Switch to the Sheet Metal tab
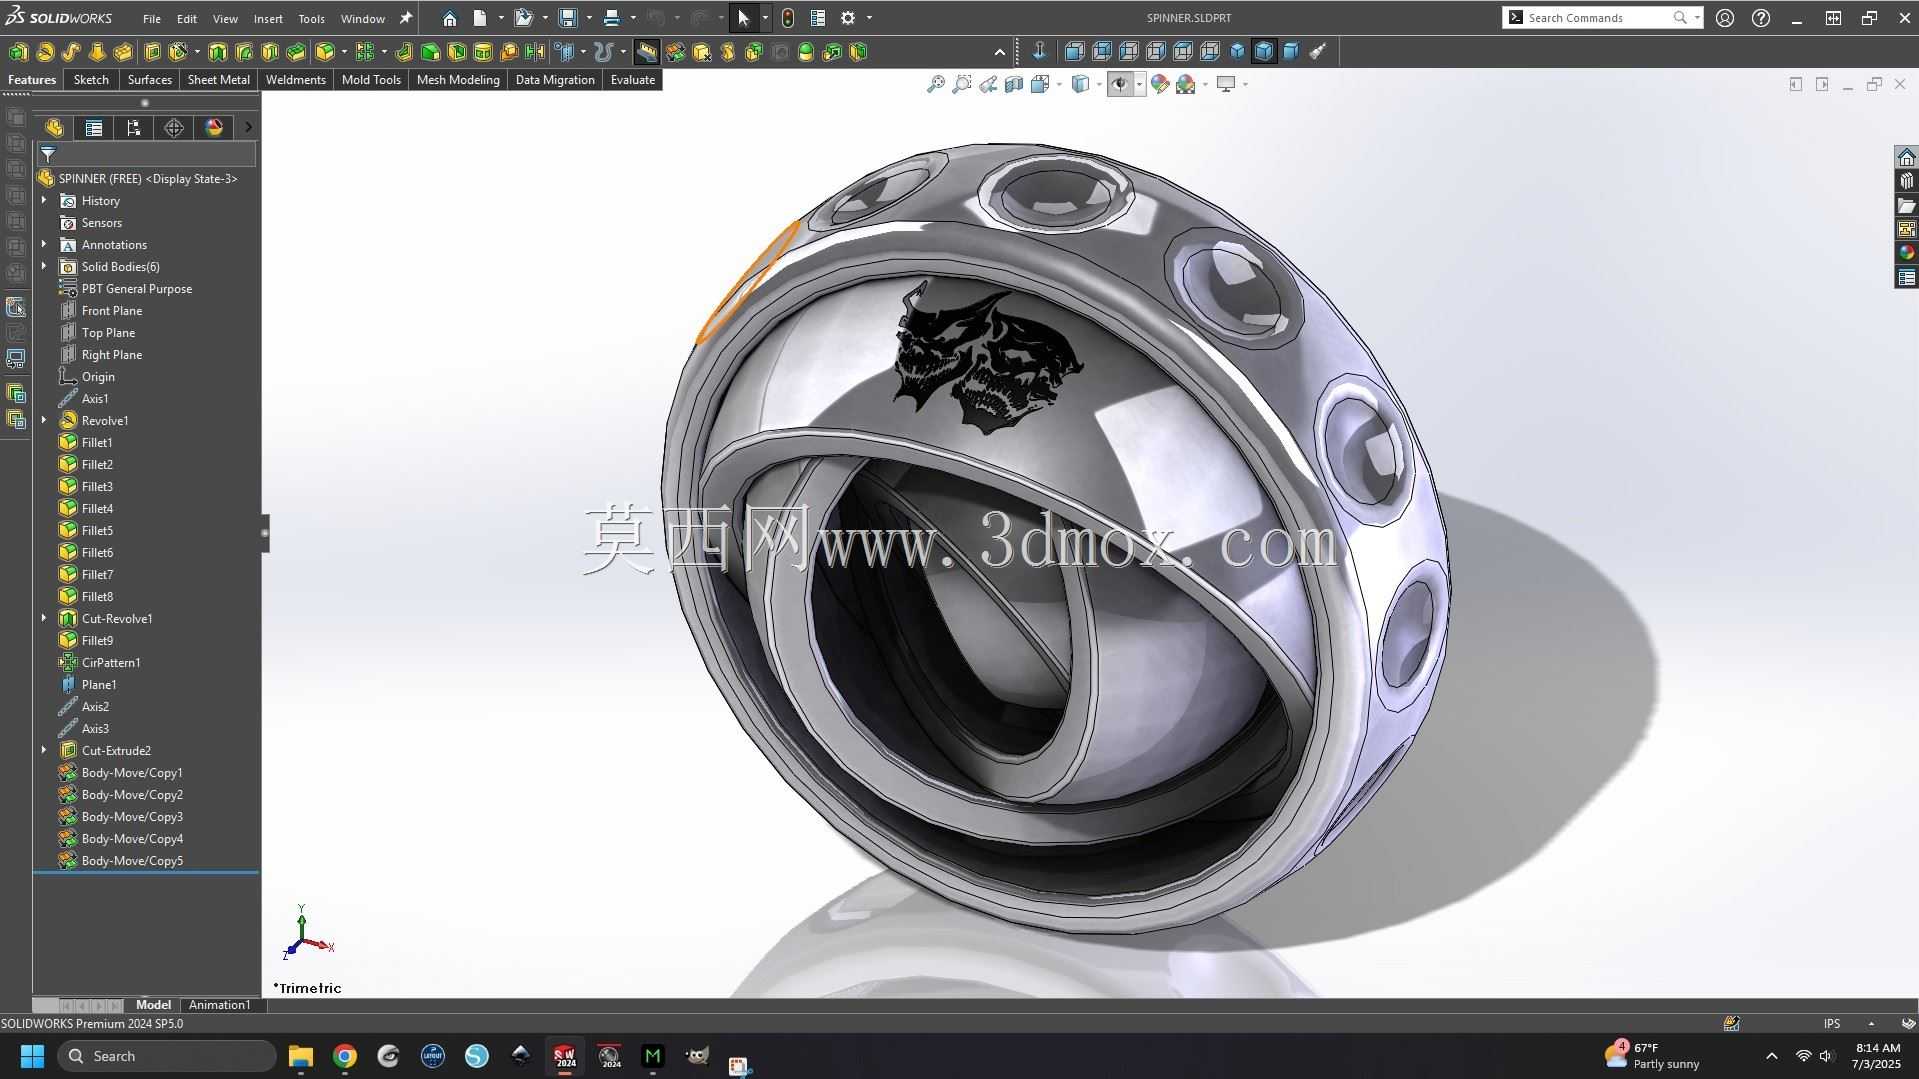 [x=218, y=80]
